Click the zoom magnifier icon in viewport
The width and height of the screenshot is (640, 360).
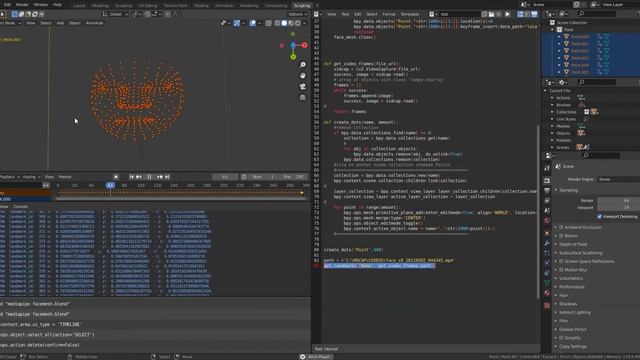point(302,65)
